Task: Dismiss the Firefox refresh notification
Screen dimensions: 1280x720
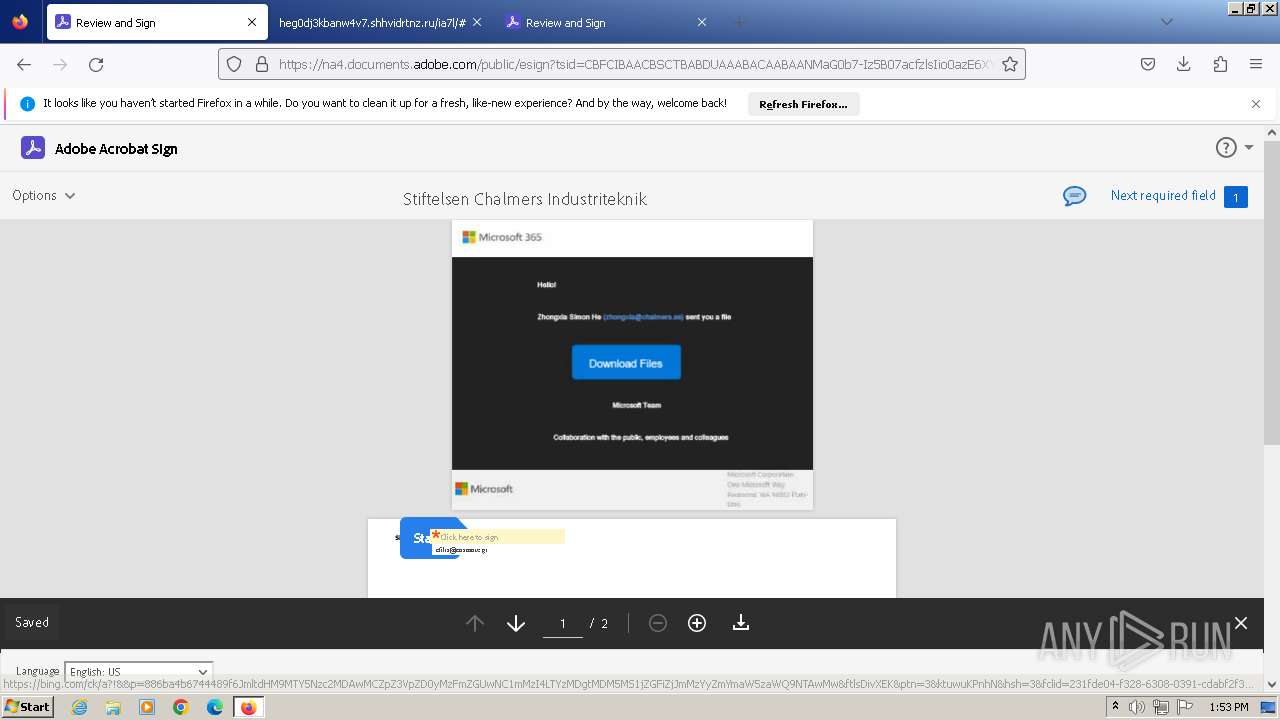Action: click(1256, 104)
